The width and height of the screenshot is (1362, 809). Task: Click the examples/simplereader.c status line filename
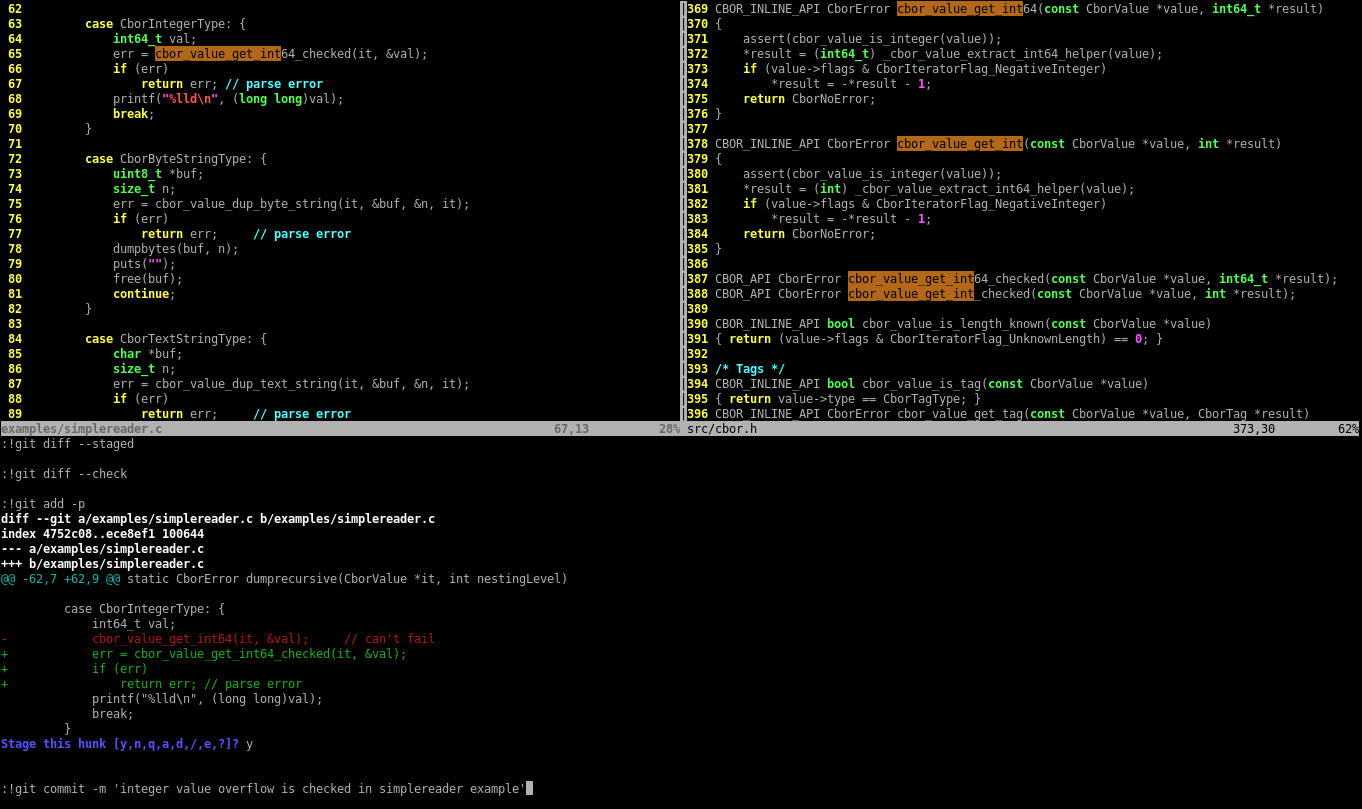click(81, 429)
